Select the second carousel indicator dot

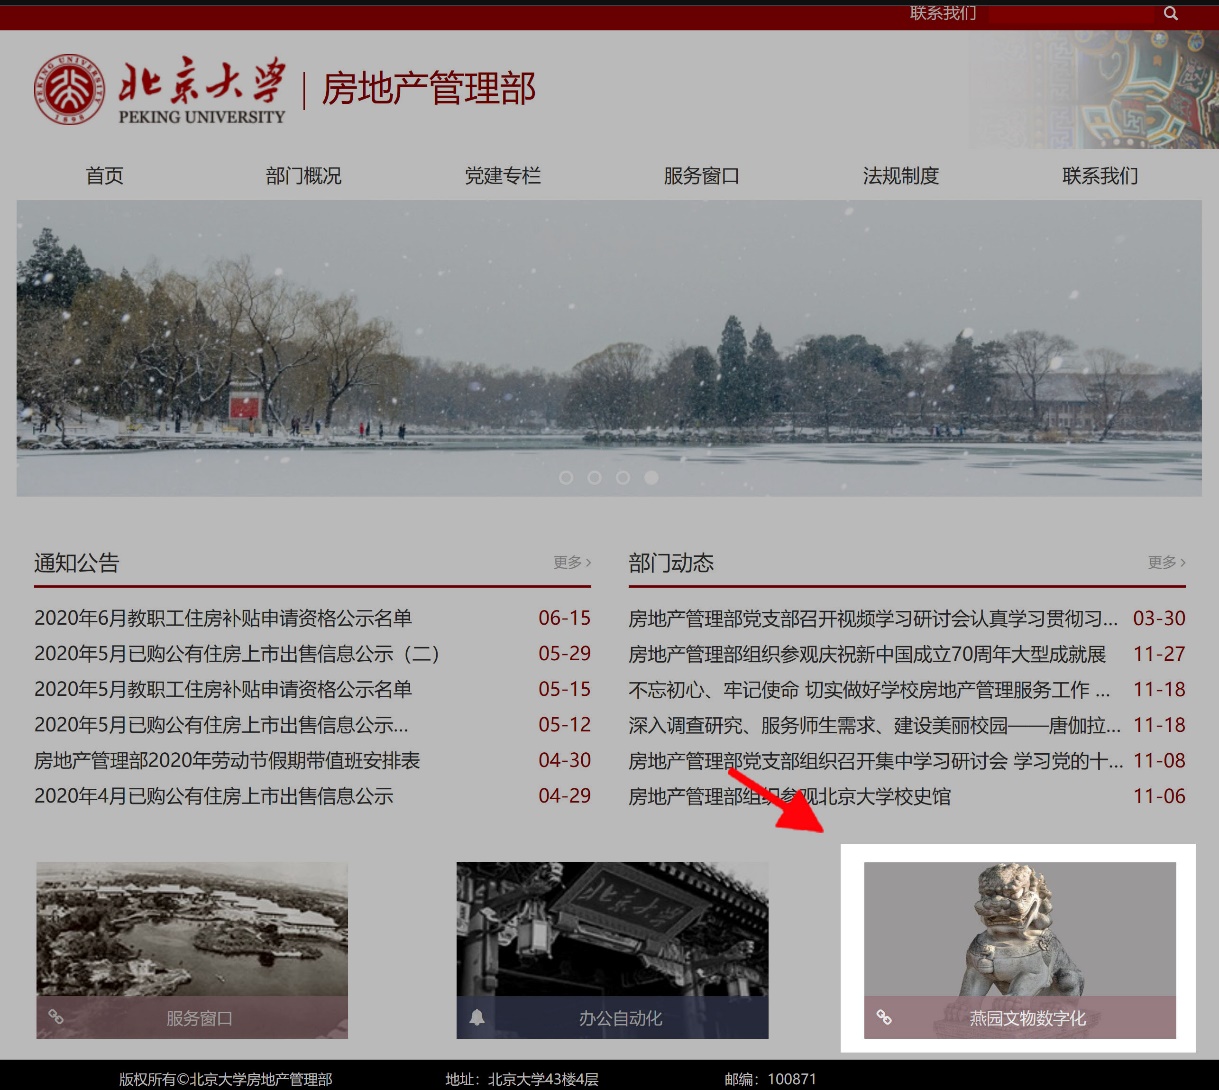(594, 478)
